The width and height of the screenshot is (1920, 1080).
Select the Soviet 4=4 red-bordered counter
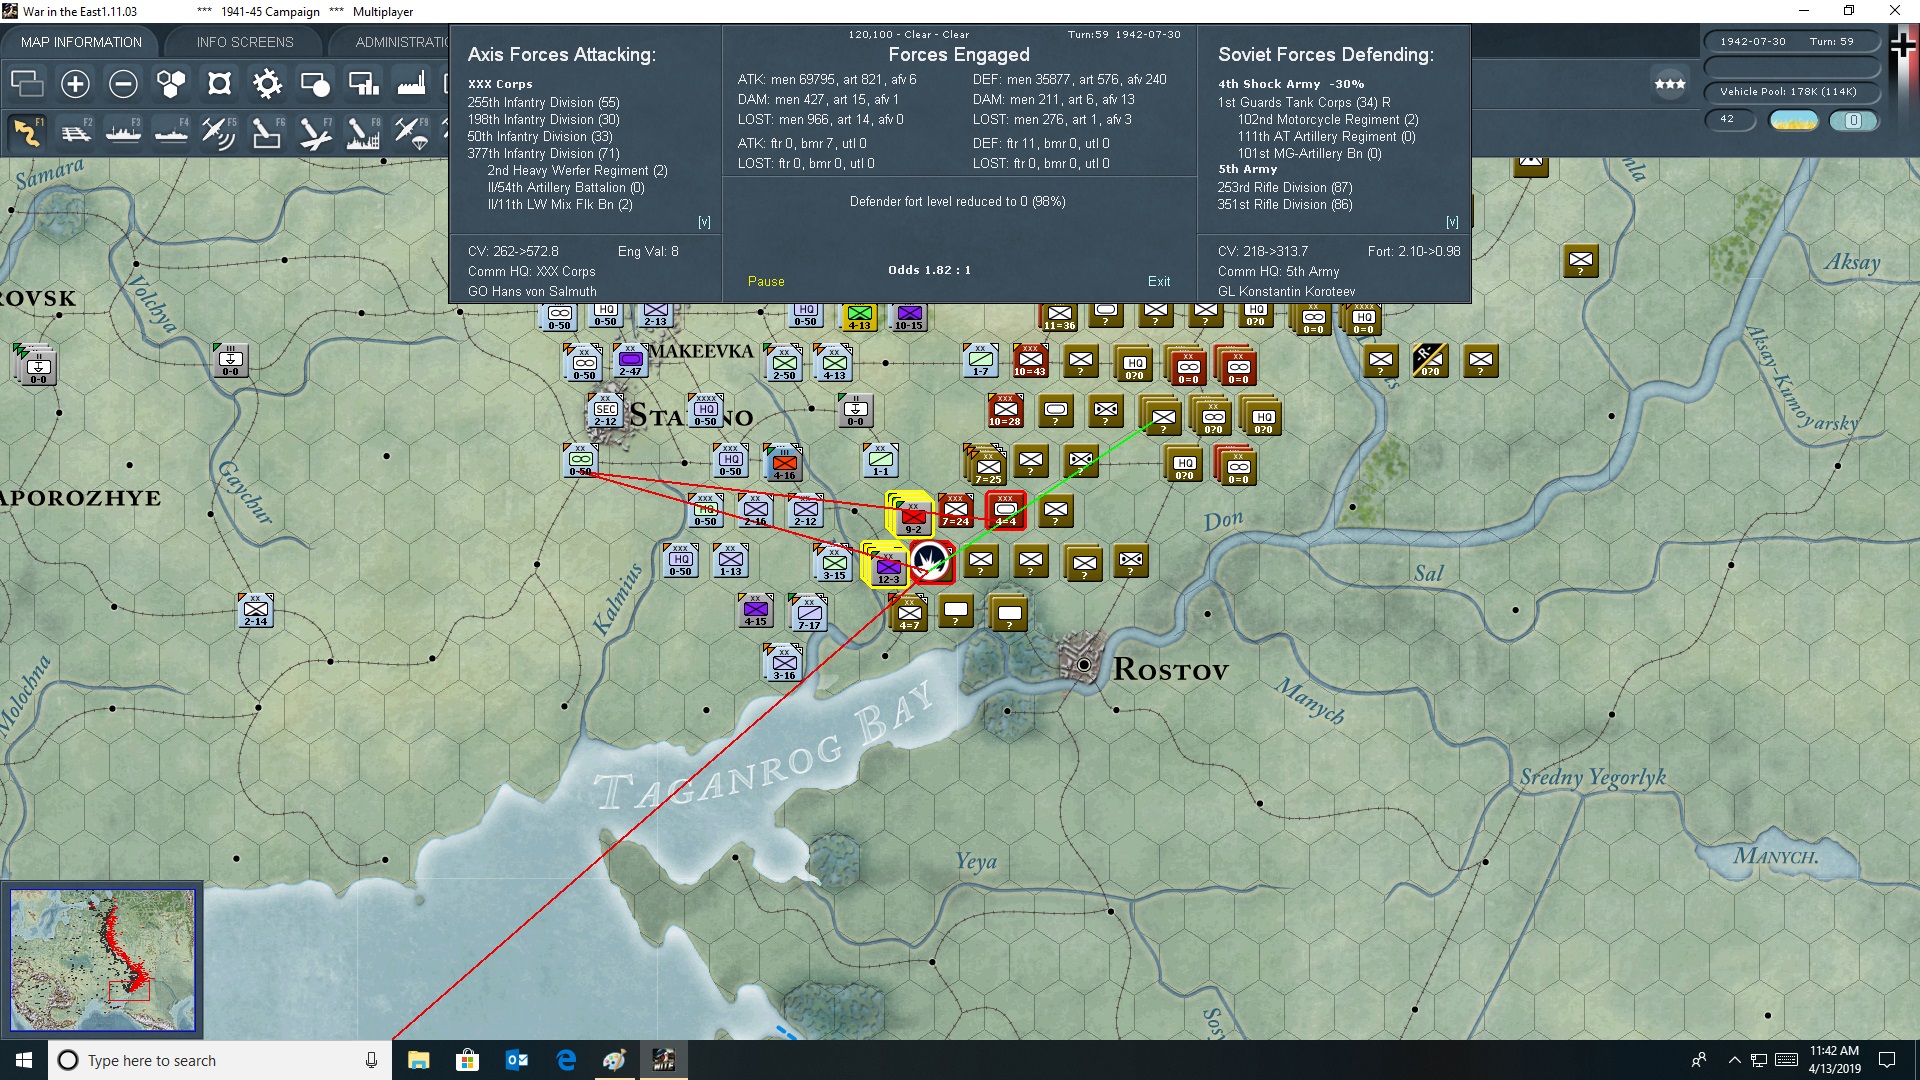(1006, 511)
